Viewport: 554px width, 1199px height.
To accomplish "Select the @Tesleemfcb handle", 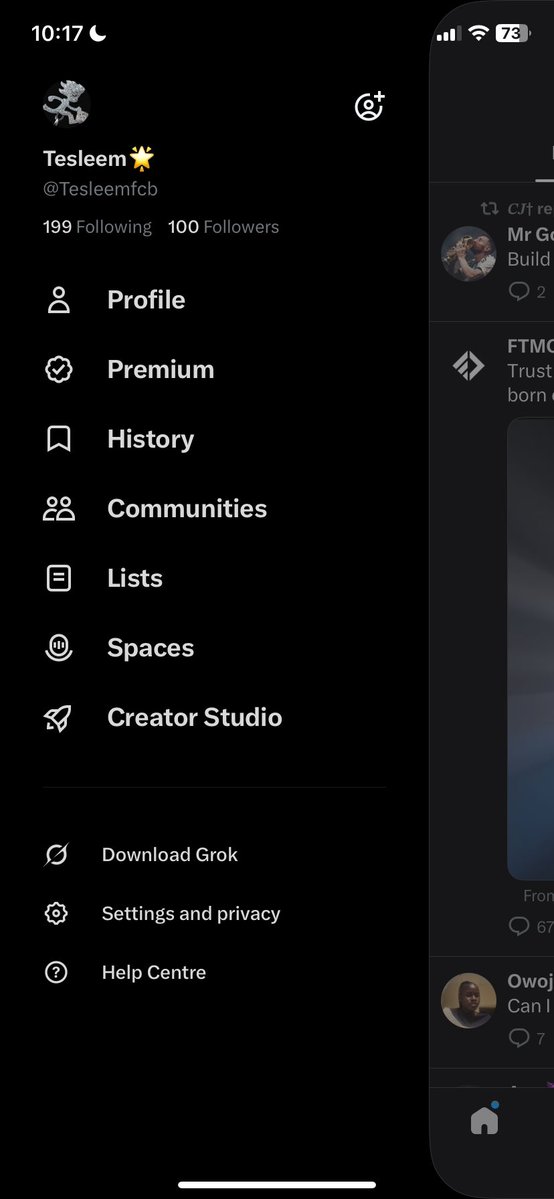I will pos(100,189).
